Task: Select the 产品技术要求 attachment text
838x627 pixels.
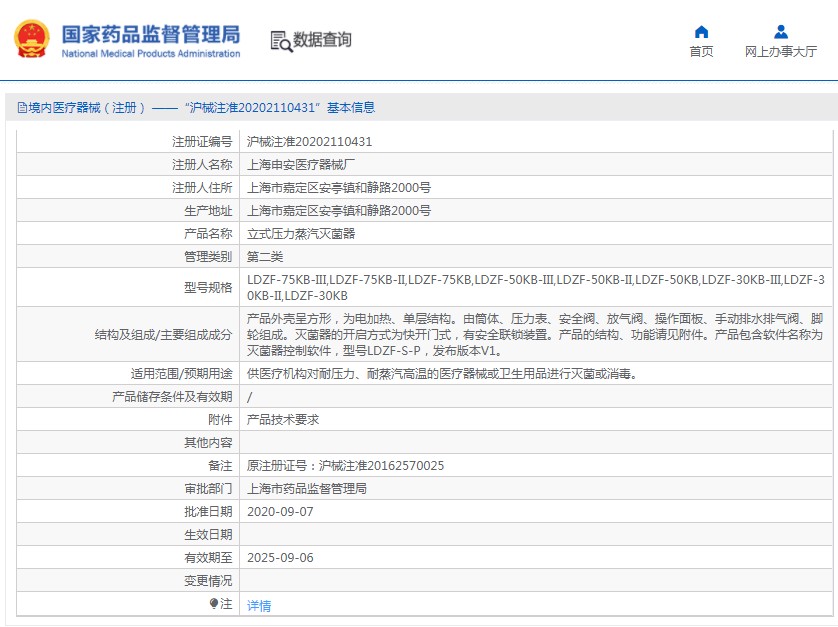Action: pos(283,420)
